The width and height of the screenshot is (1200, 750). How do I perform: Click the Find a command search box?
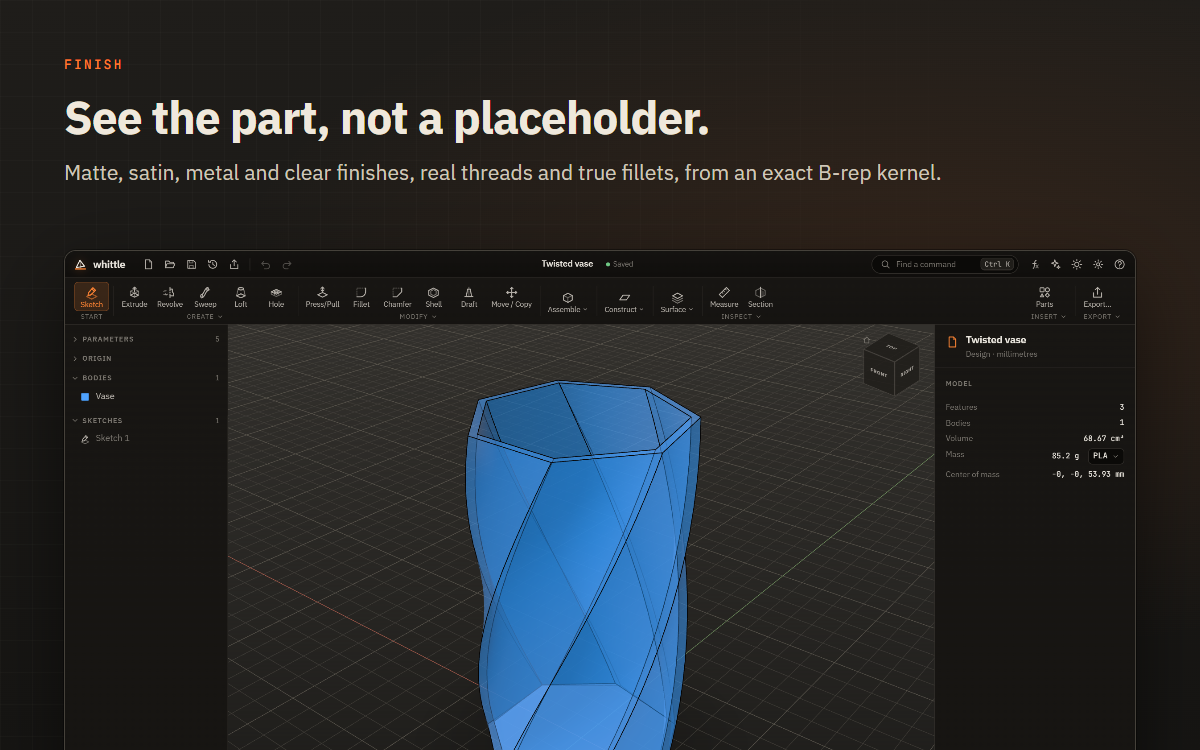point(944,264)
